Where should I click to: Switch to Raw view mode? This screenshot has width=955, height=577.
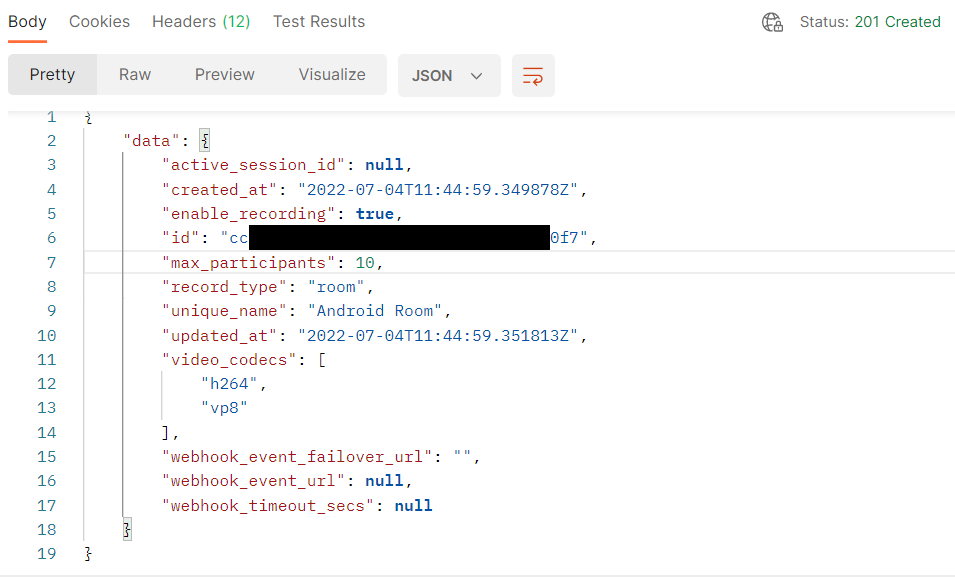135,74
